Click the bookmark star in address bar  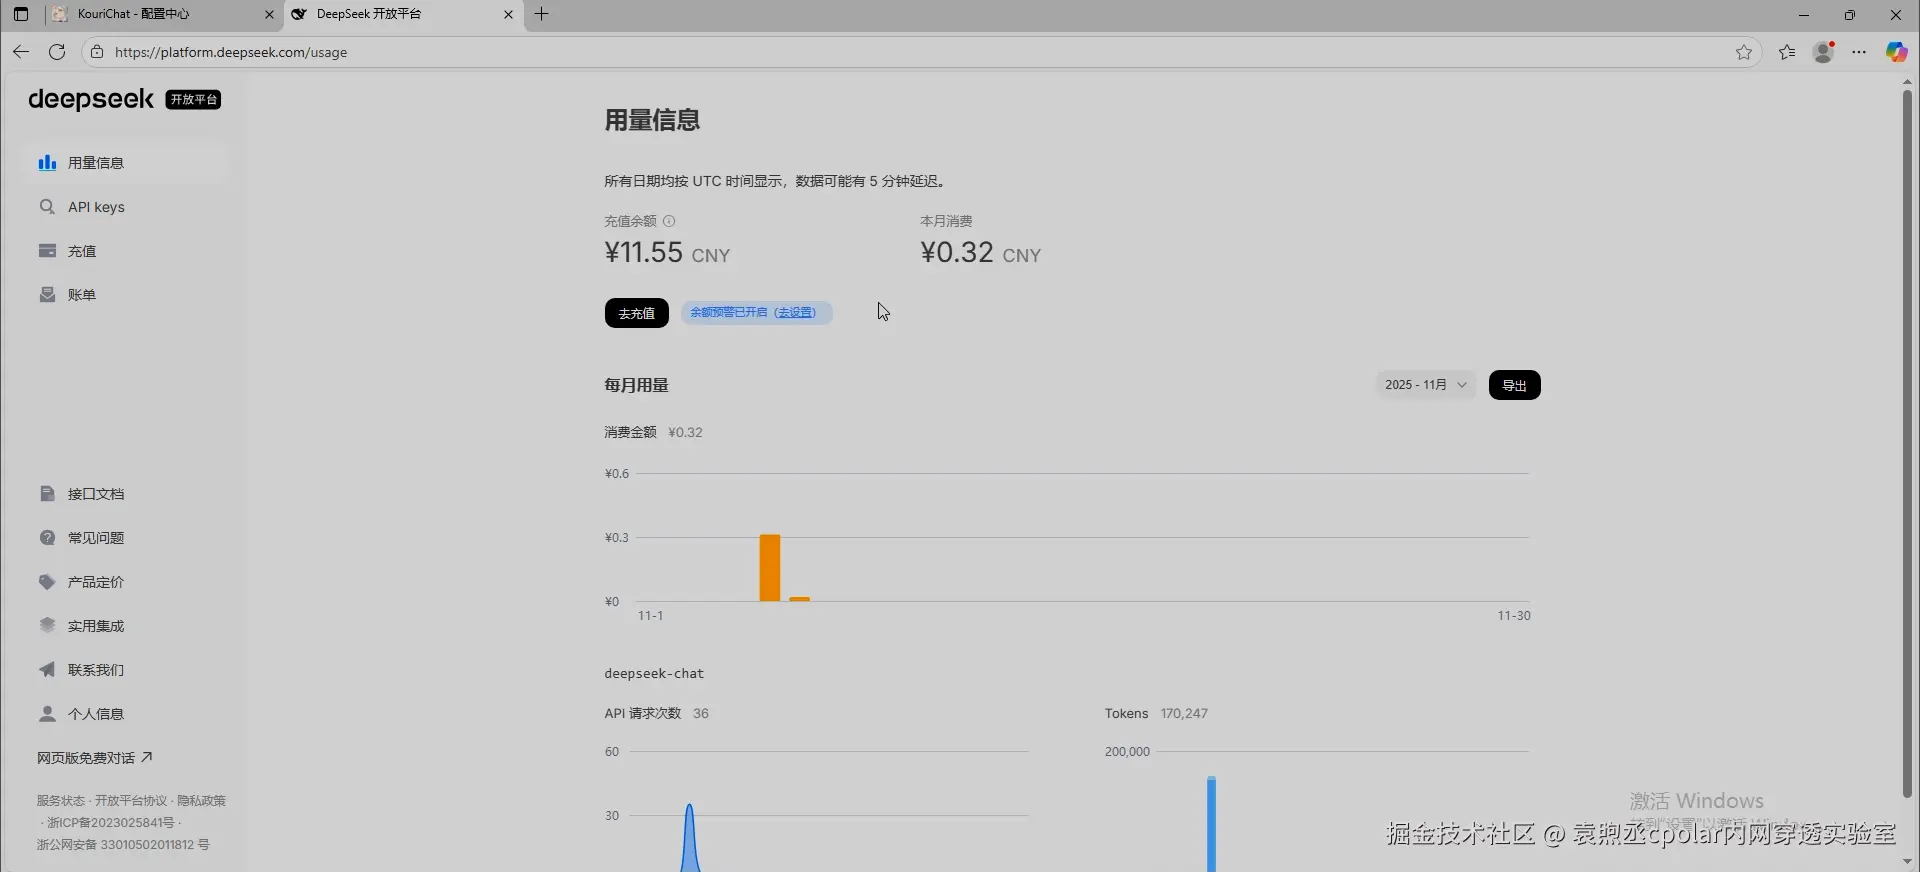click(x=1744, y=52)
